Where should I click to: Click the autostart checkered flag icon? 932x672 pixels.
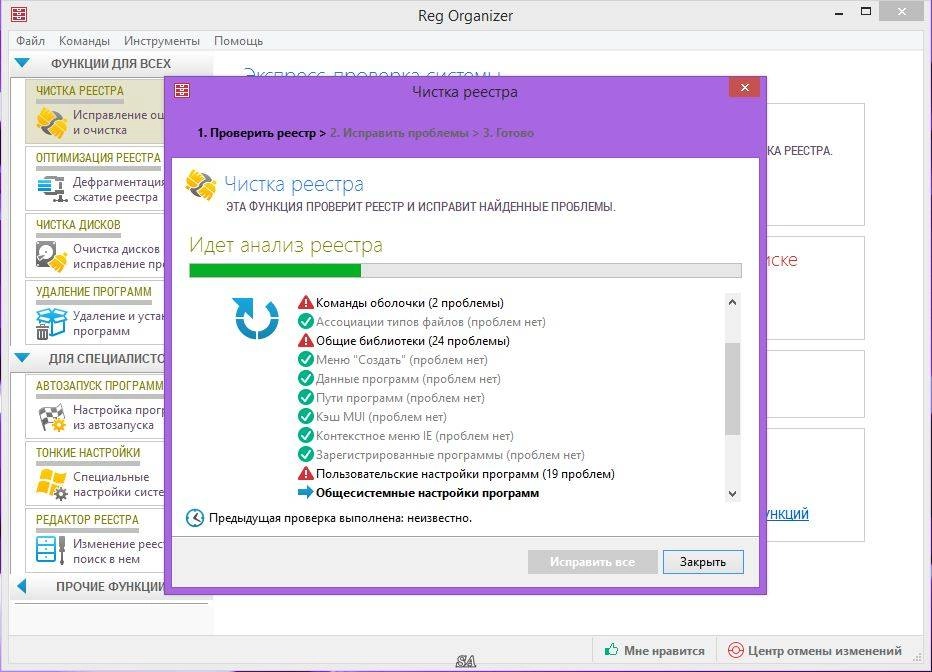(52, 417)
